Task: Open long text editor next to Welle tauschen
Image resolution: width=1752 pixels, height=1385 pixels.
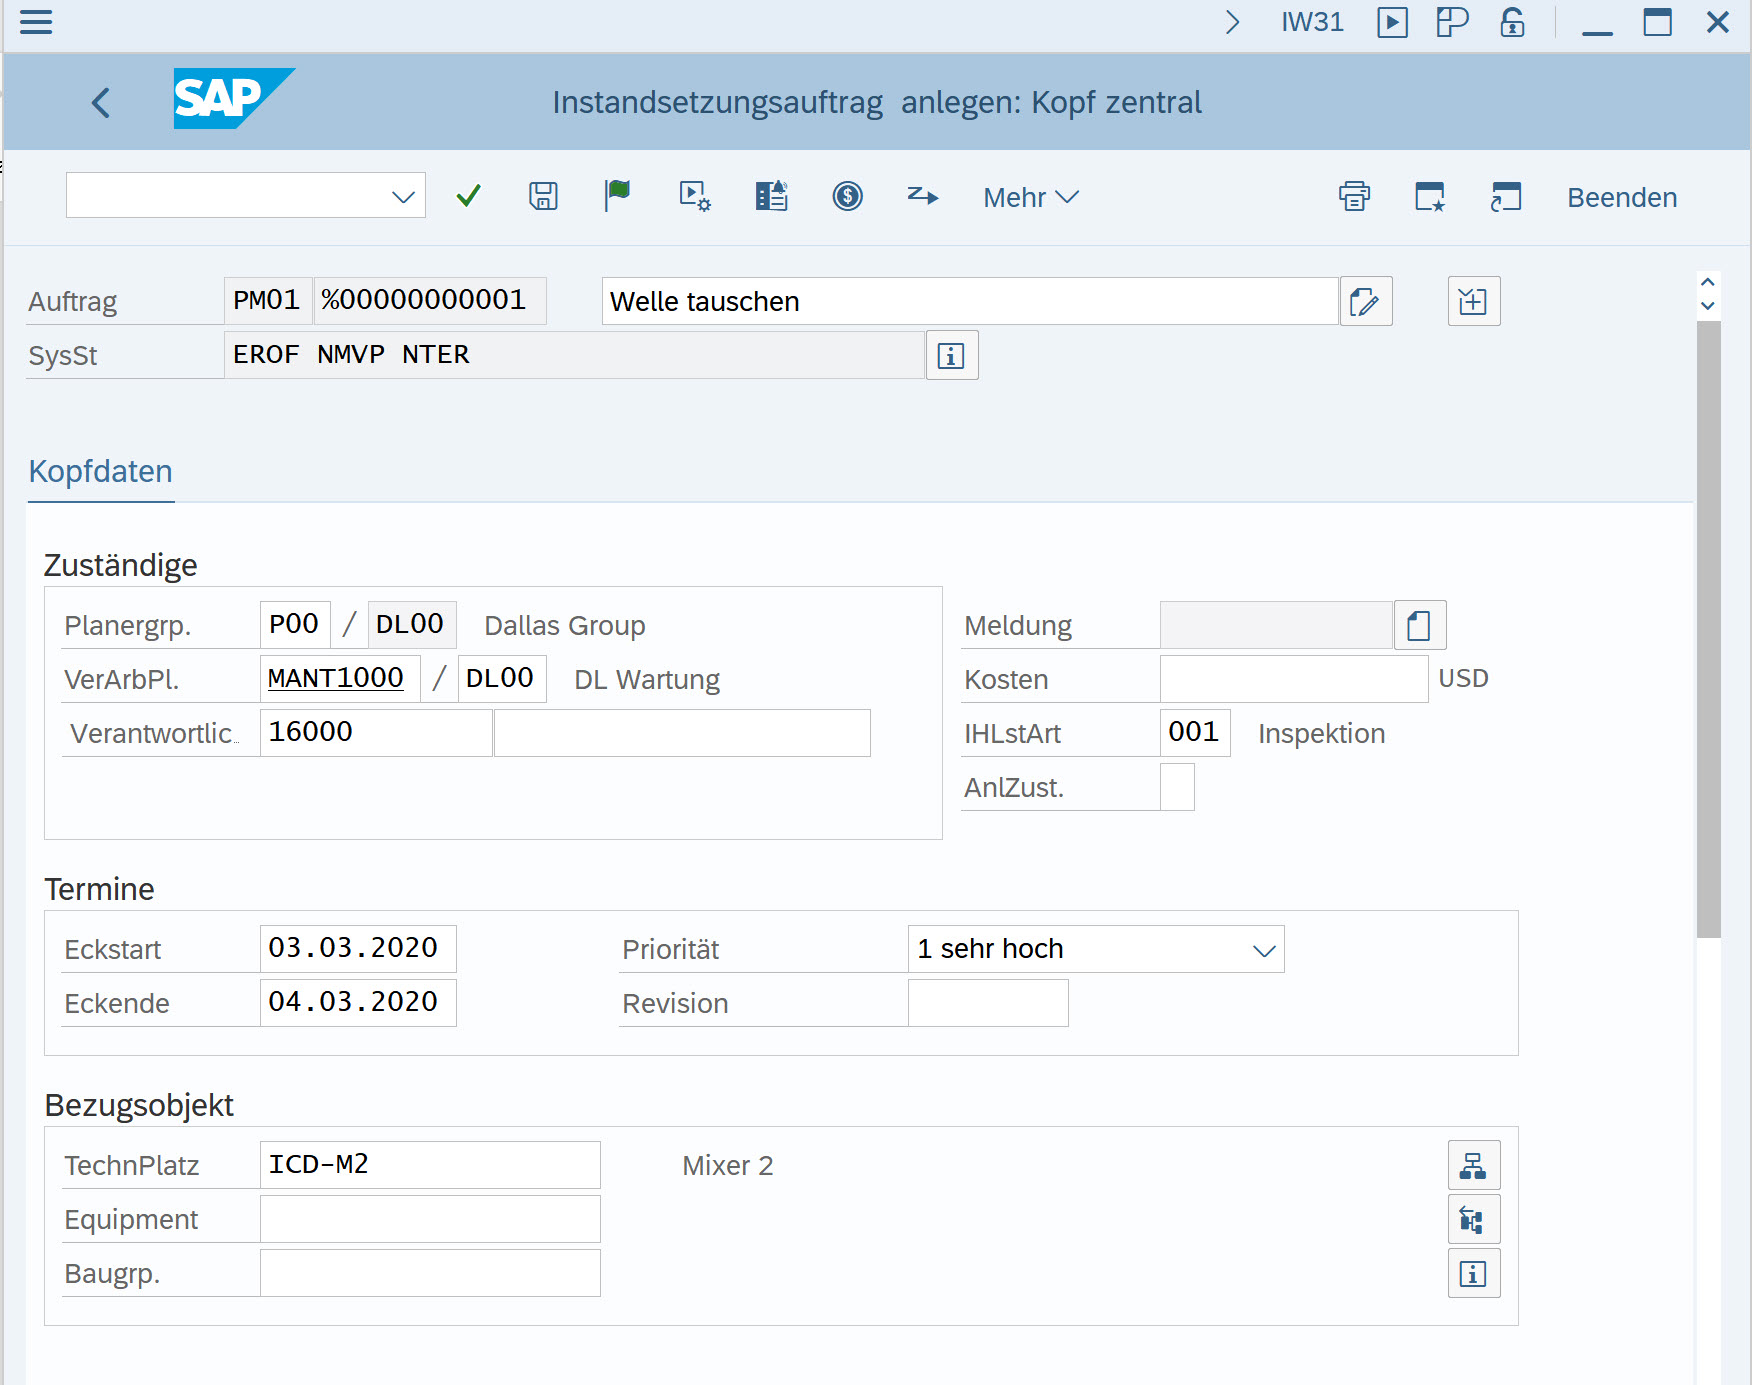Action: pyautogui.click(x=1365, y=302)
